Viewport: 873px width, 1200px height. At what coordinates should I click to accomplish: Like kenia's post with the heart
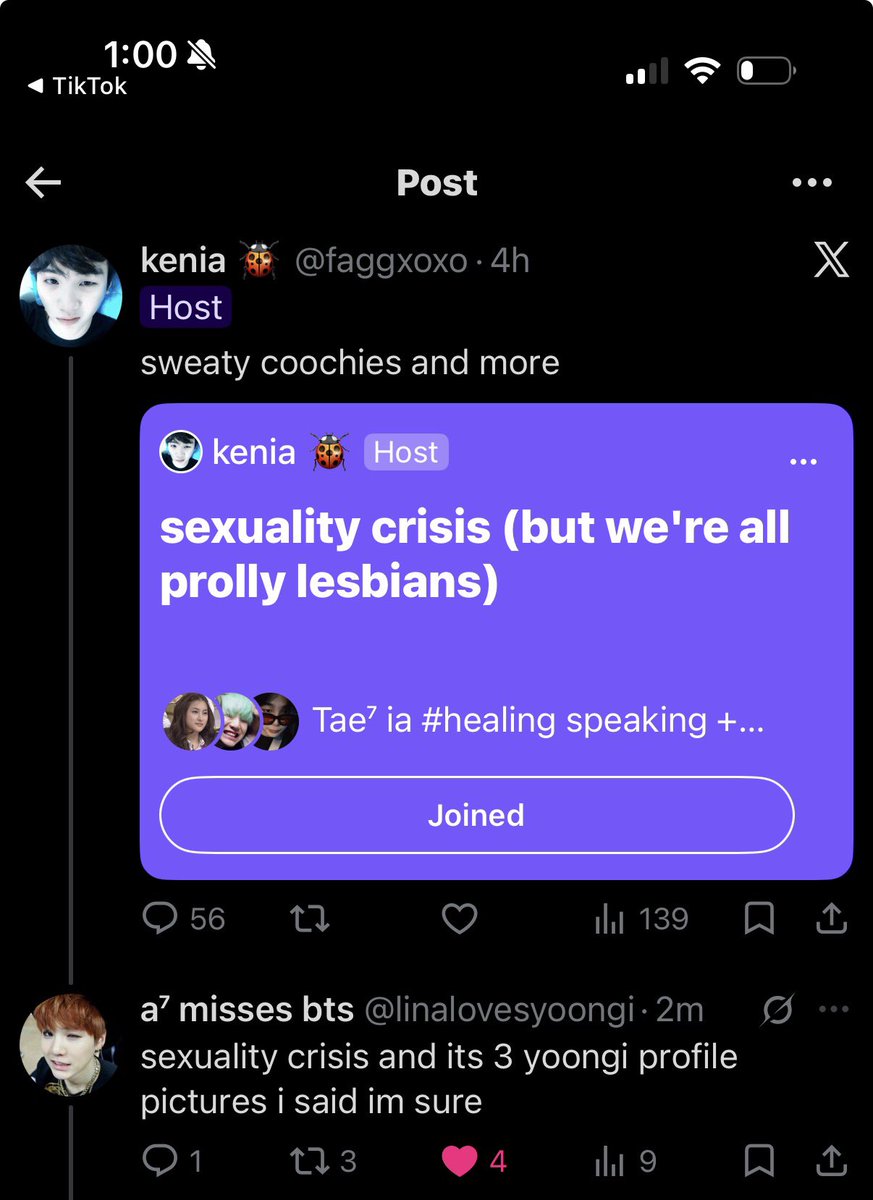click(x=459, y=919)
